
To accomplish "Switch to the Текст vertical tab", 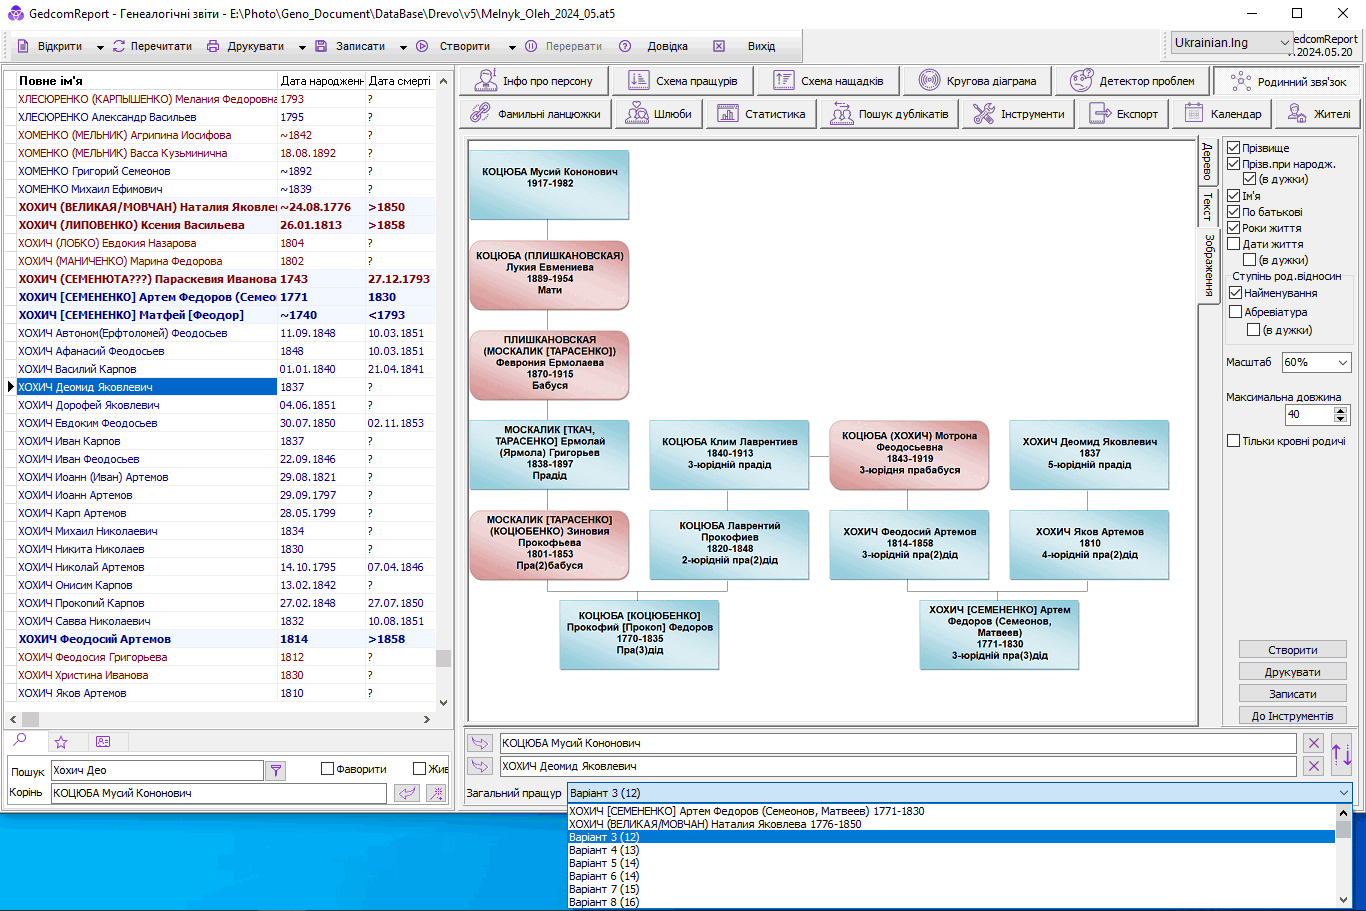I will (1207, 206).
